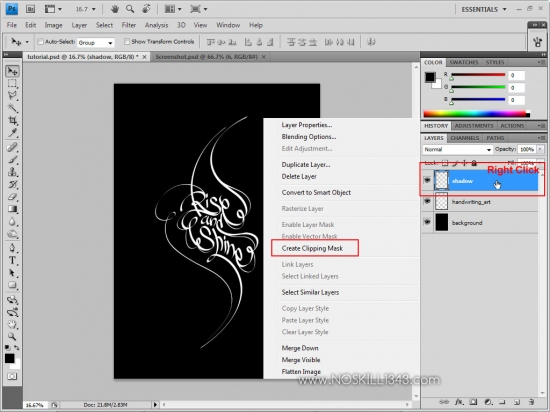Image resolution: width=550 pixels, height=412 pixels.
Task: Pick the Magic Wand tool
Action: 12,108
